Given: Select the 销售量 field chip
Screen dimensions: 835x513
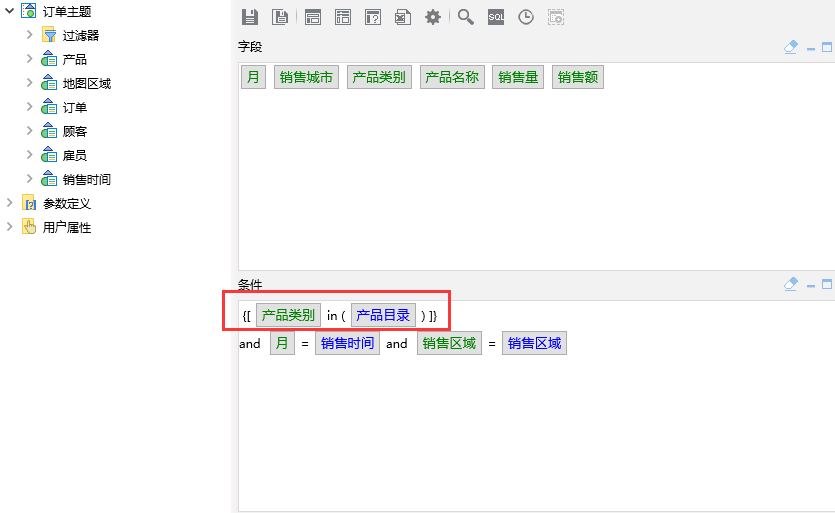Looking at the screenshot, I should (x=518, y=77).
